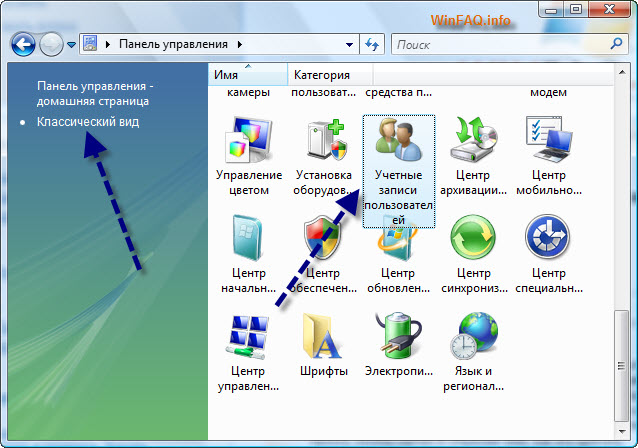Open Шрифты fonts folder icon
Image resolution: width=638 pixels, height=448 pixels.
323,336
